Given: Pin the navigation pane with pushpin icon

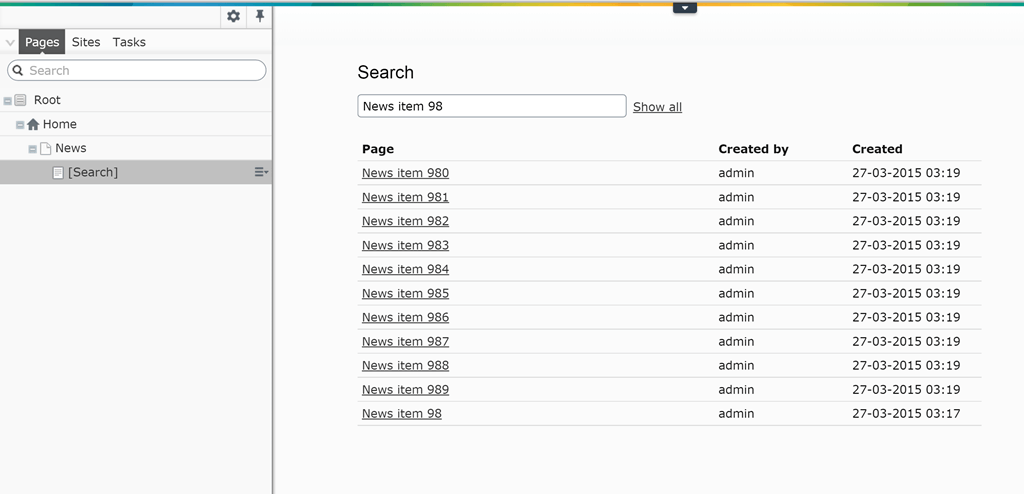Looking at the screenshot, I should [x=260, y=16].
